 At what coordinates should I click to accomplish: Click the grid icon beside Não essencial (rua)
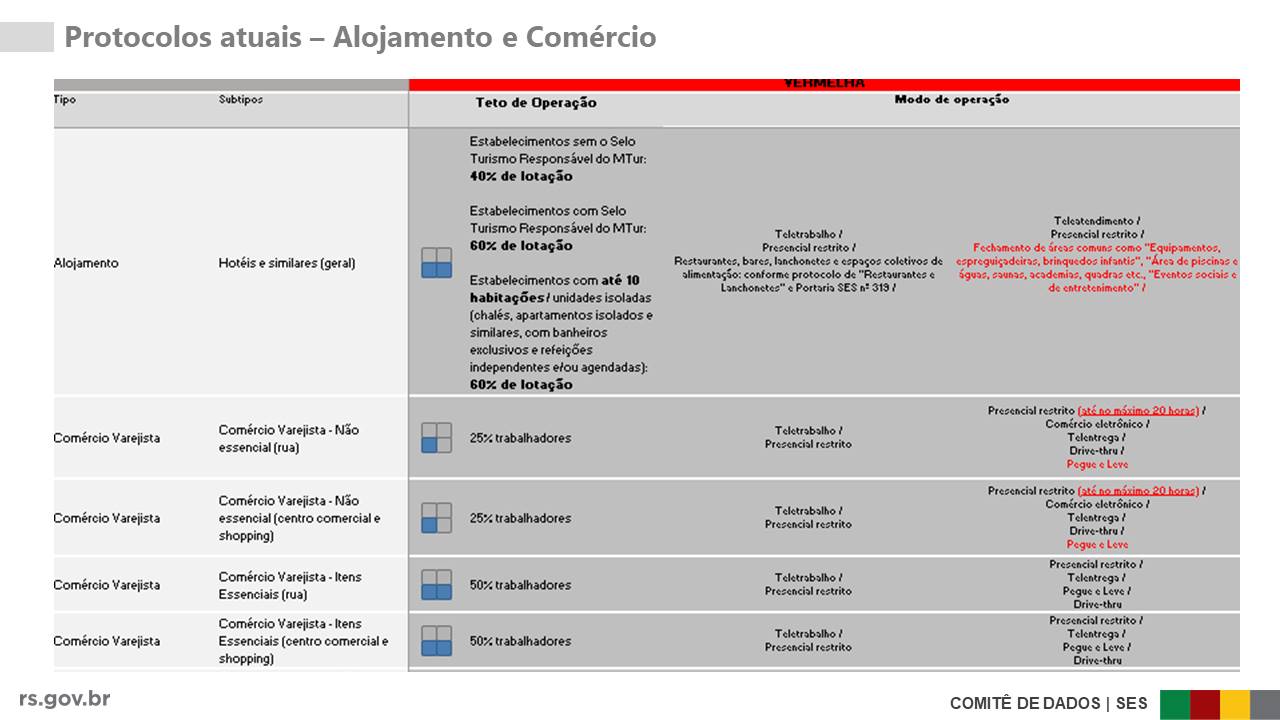click(436, 438)
